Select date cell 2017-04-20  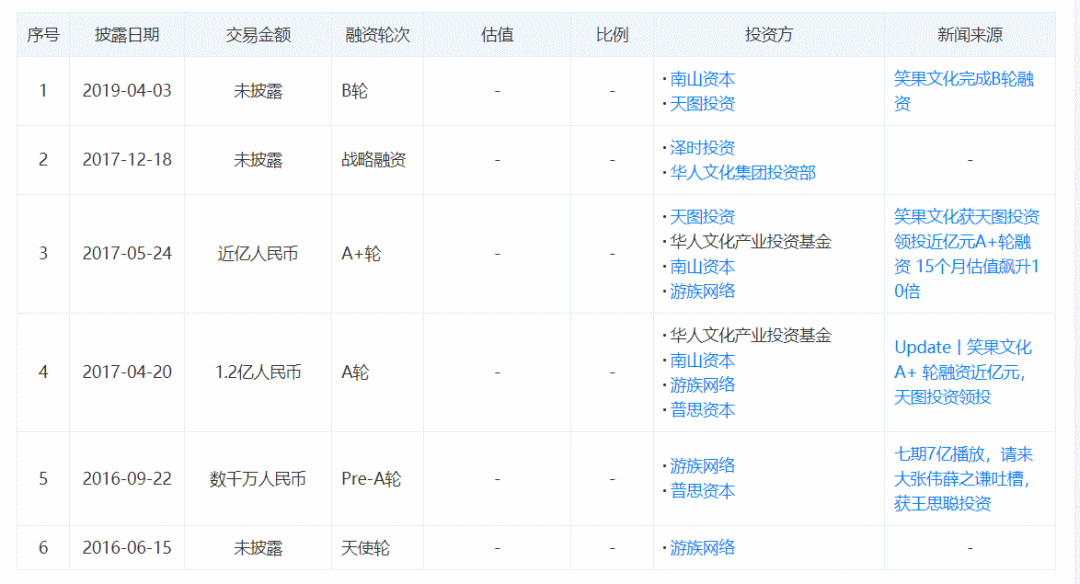(x=127, y=372)
